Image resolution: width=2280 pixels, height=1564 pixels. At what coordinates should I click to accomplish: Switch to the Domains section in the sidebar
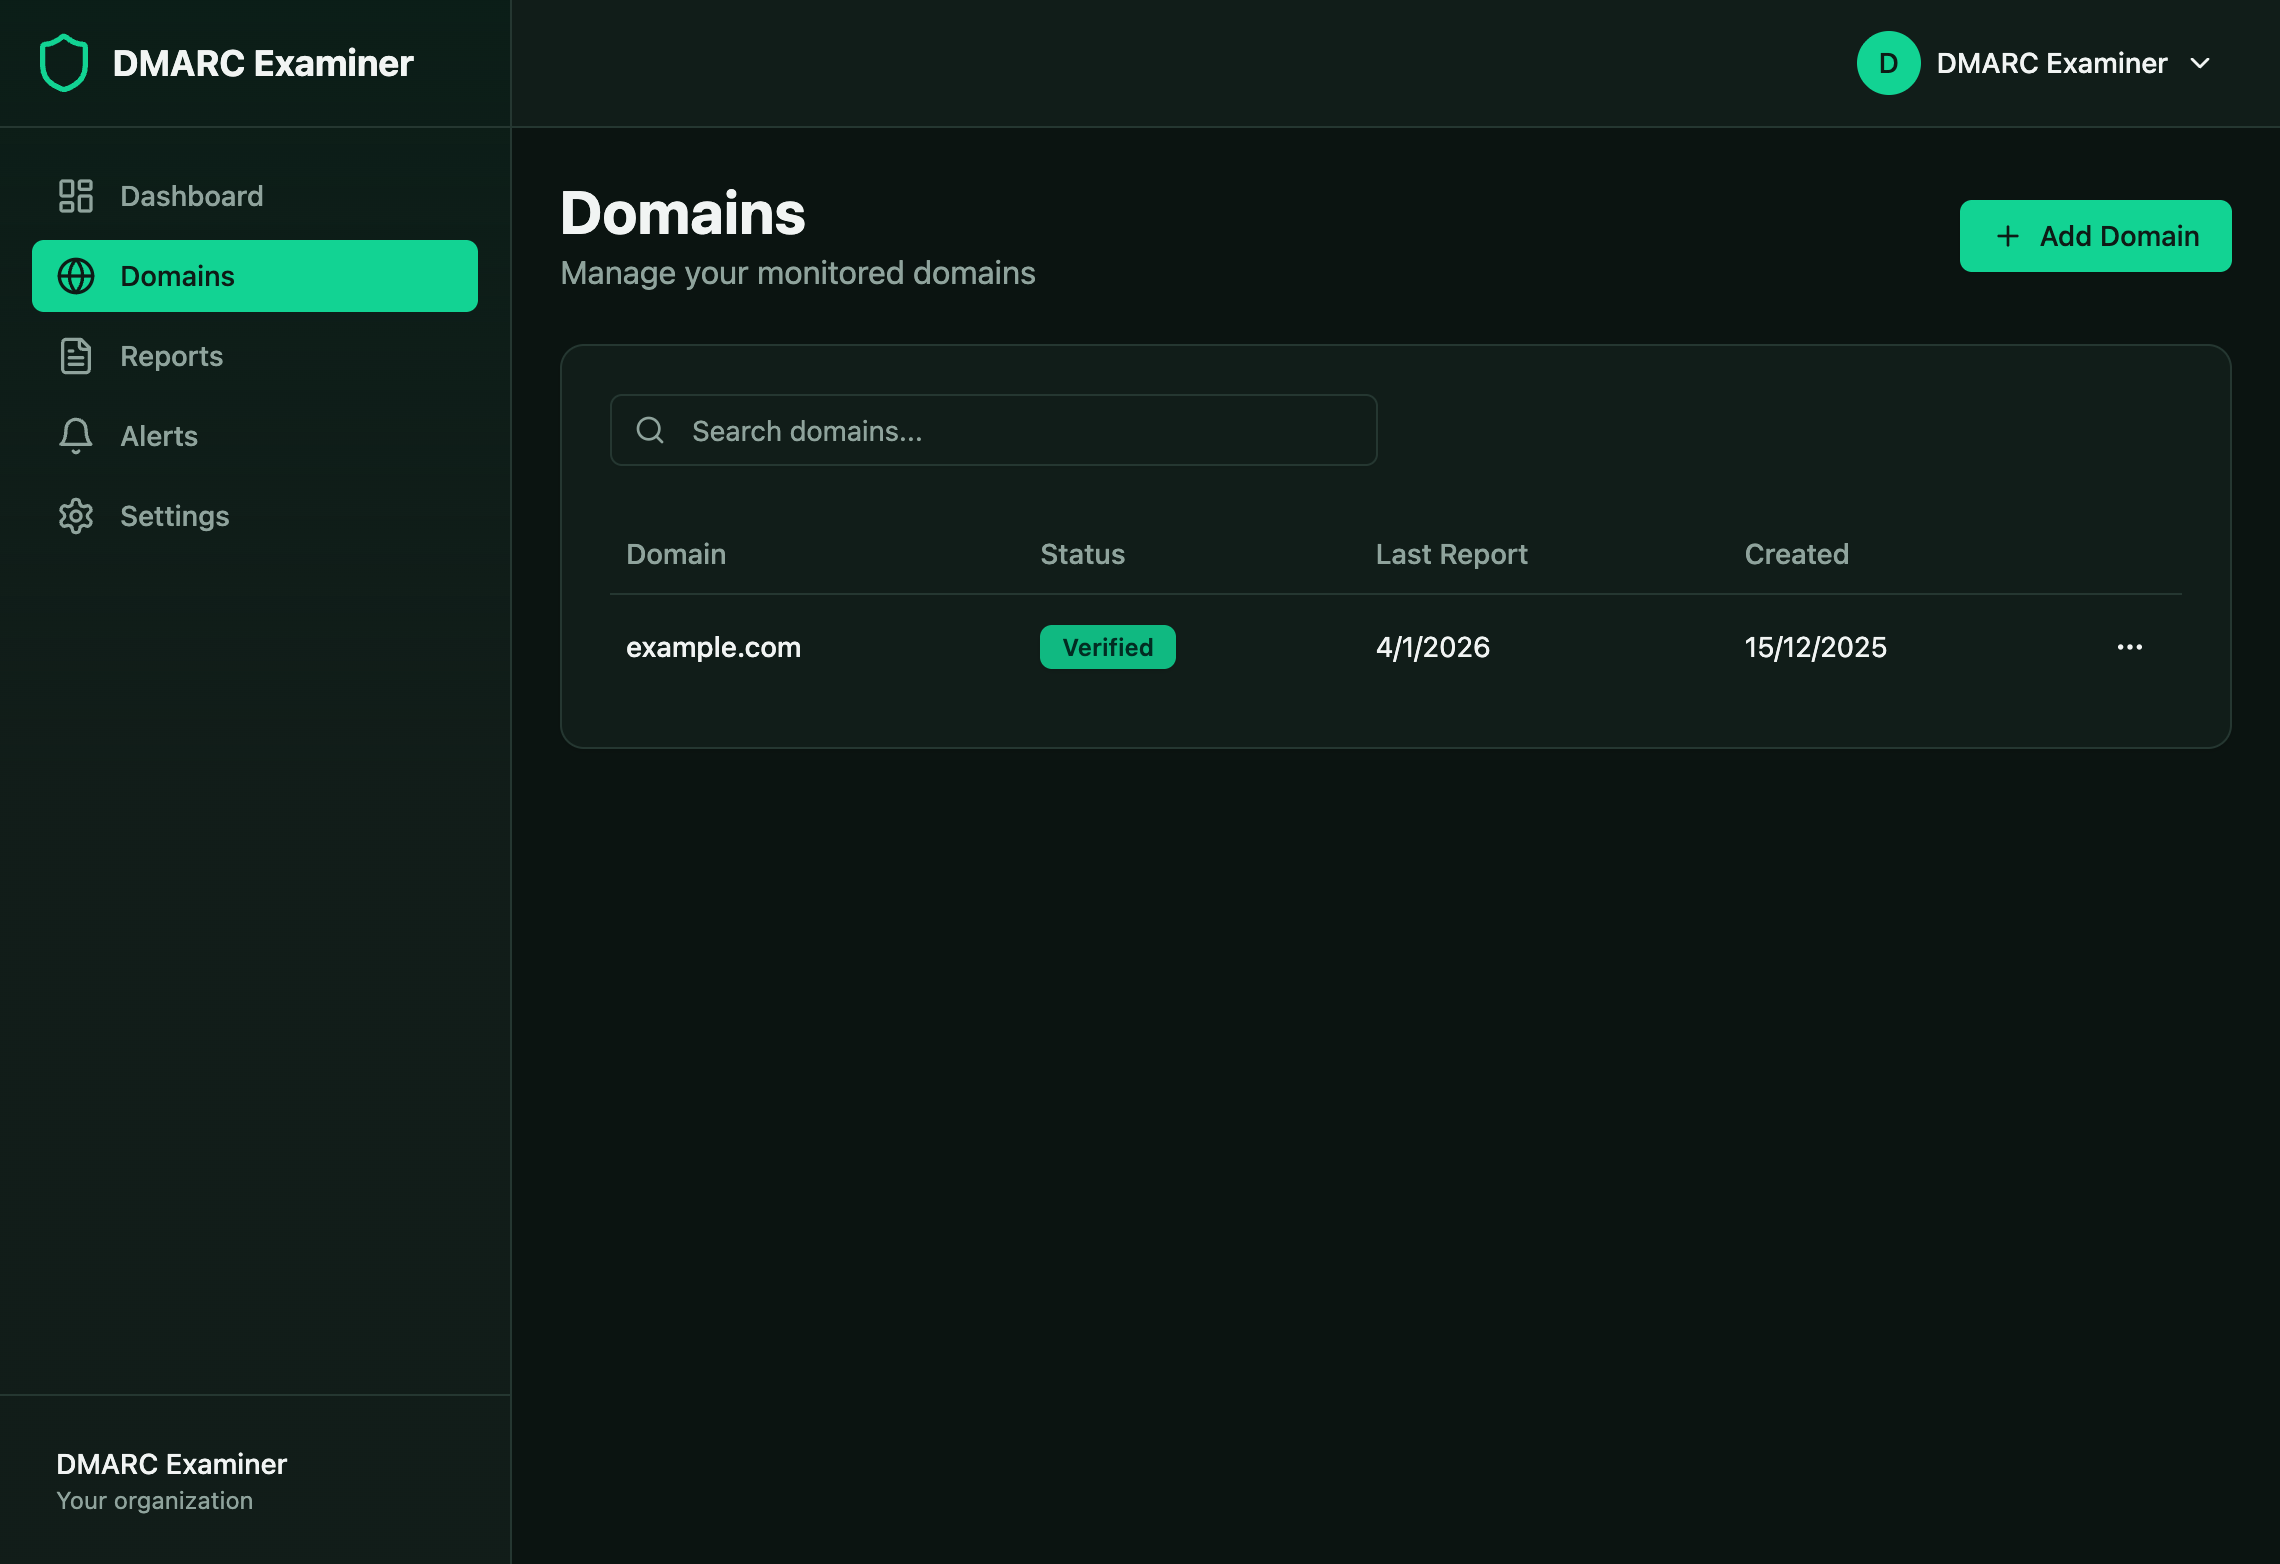[177, 276]
